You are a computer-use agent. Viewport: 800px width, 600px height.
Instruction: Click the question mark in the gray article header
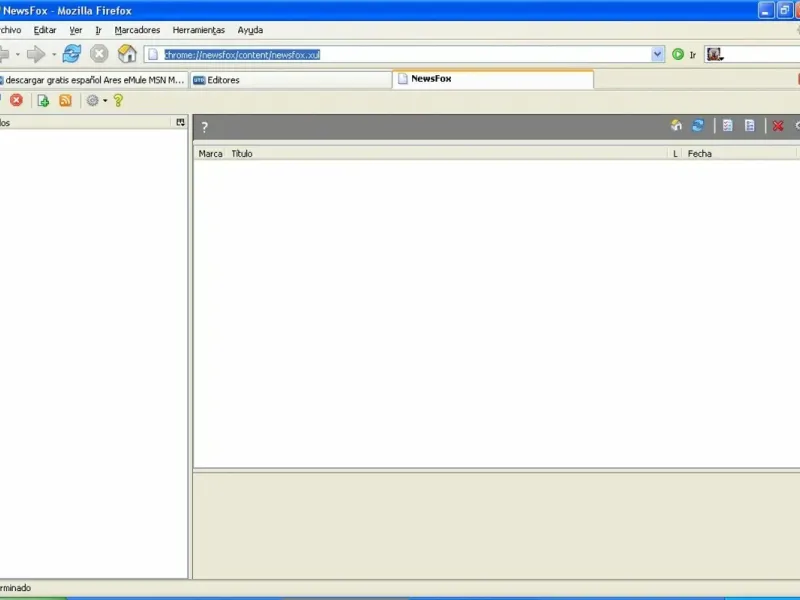coord(205,127)
